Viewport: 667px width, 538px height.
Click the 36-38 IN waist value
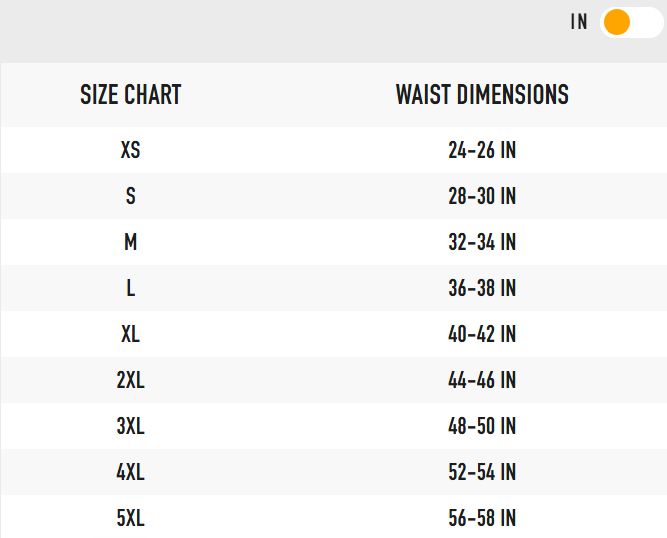(x=482, y=288)
